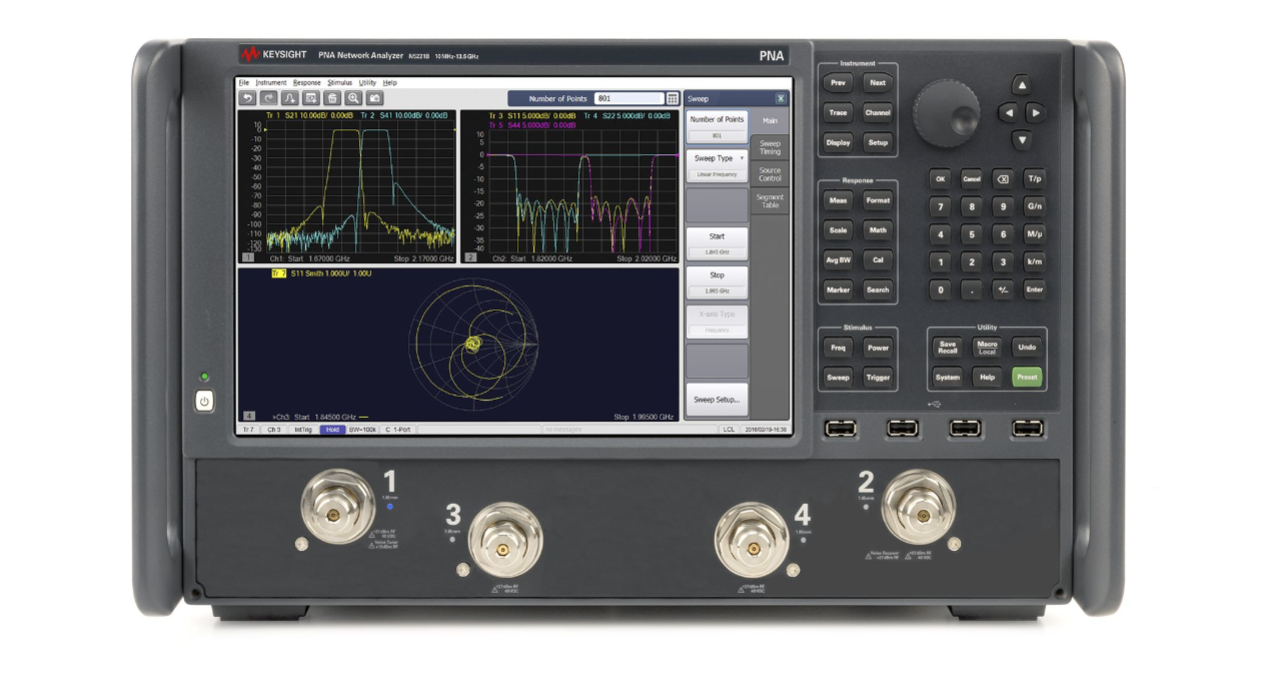Click the Sweep Setup button
Image resolution: width=1267 pixels, height=693 pixels.
point(716,399)
